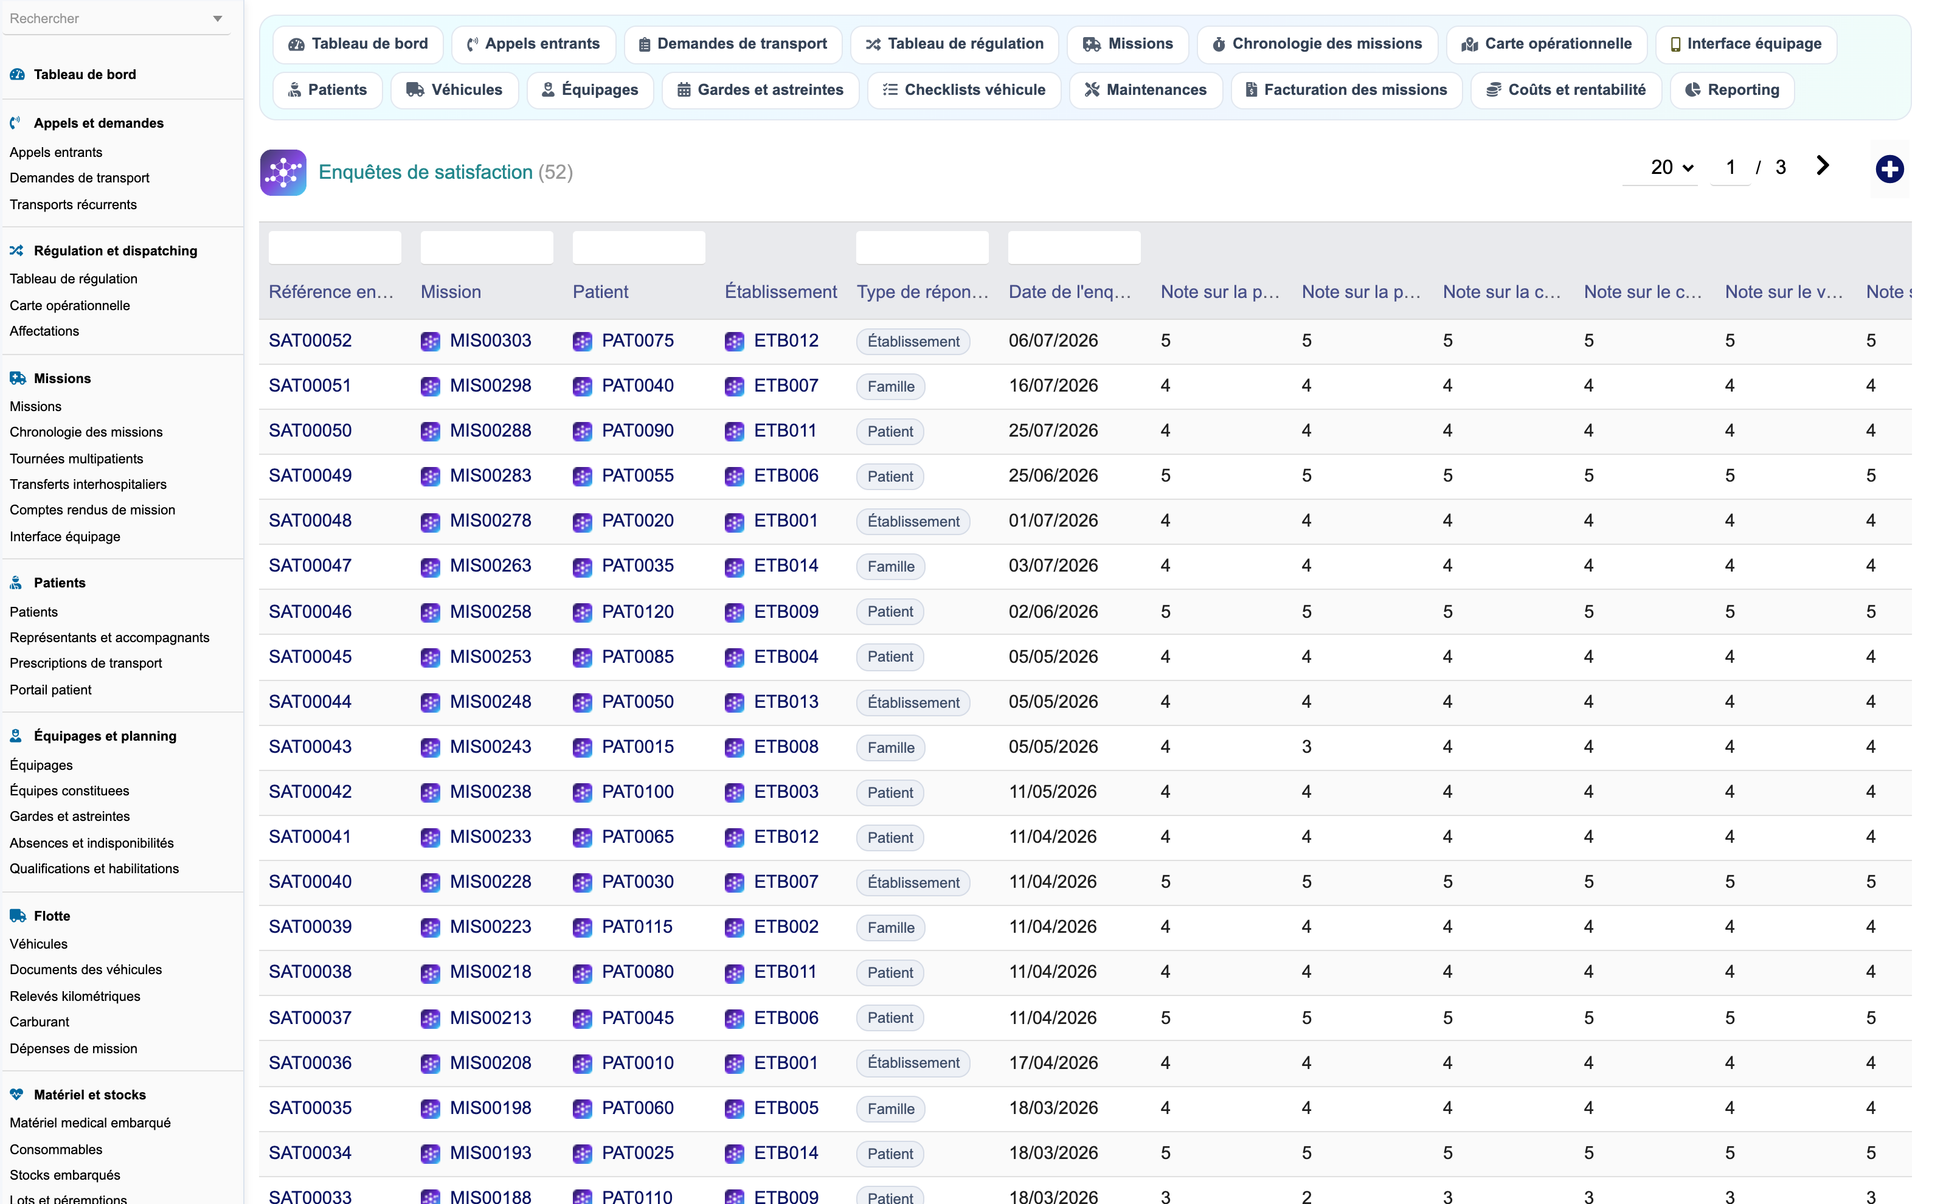This screenshot has width=1946, height=1204.
Task: Click the add new survey plus icon
Action: coord(1889,169)
